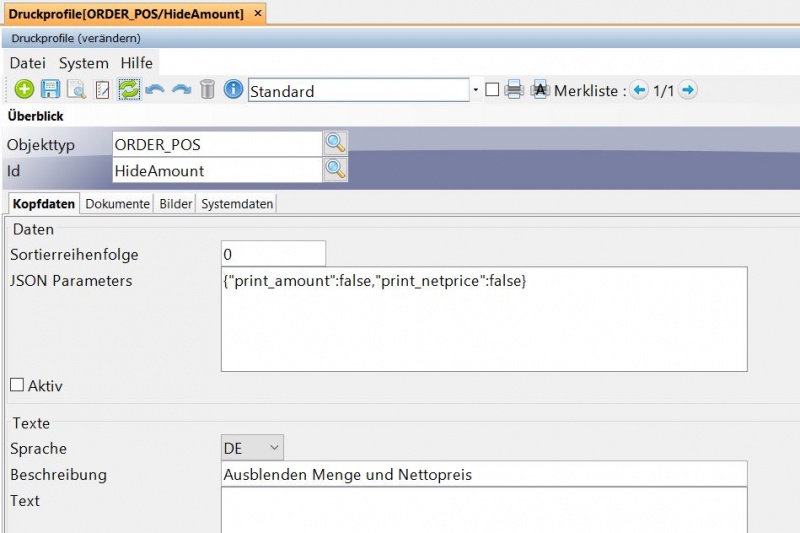Go to next Merkliste entry arrow
The width and height of the screenshot is (800, 533).
tap(687, 90)
